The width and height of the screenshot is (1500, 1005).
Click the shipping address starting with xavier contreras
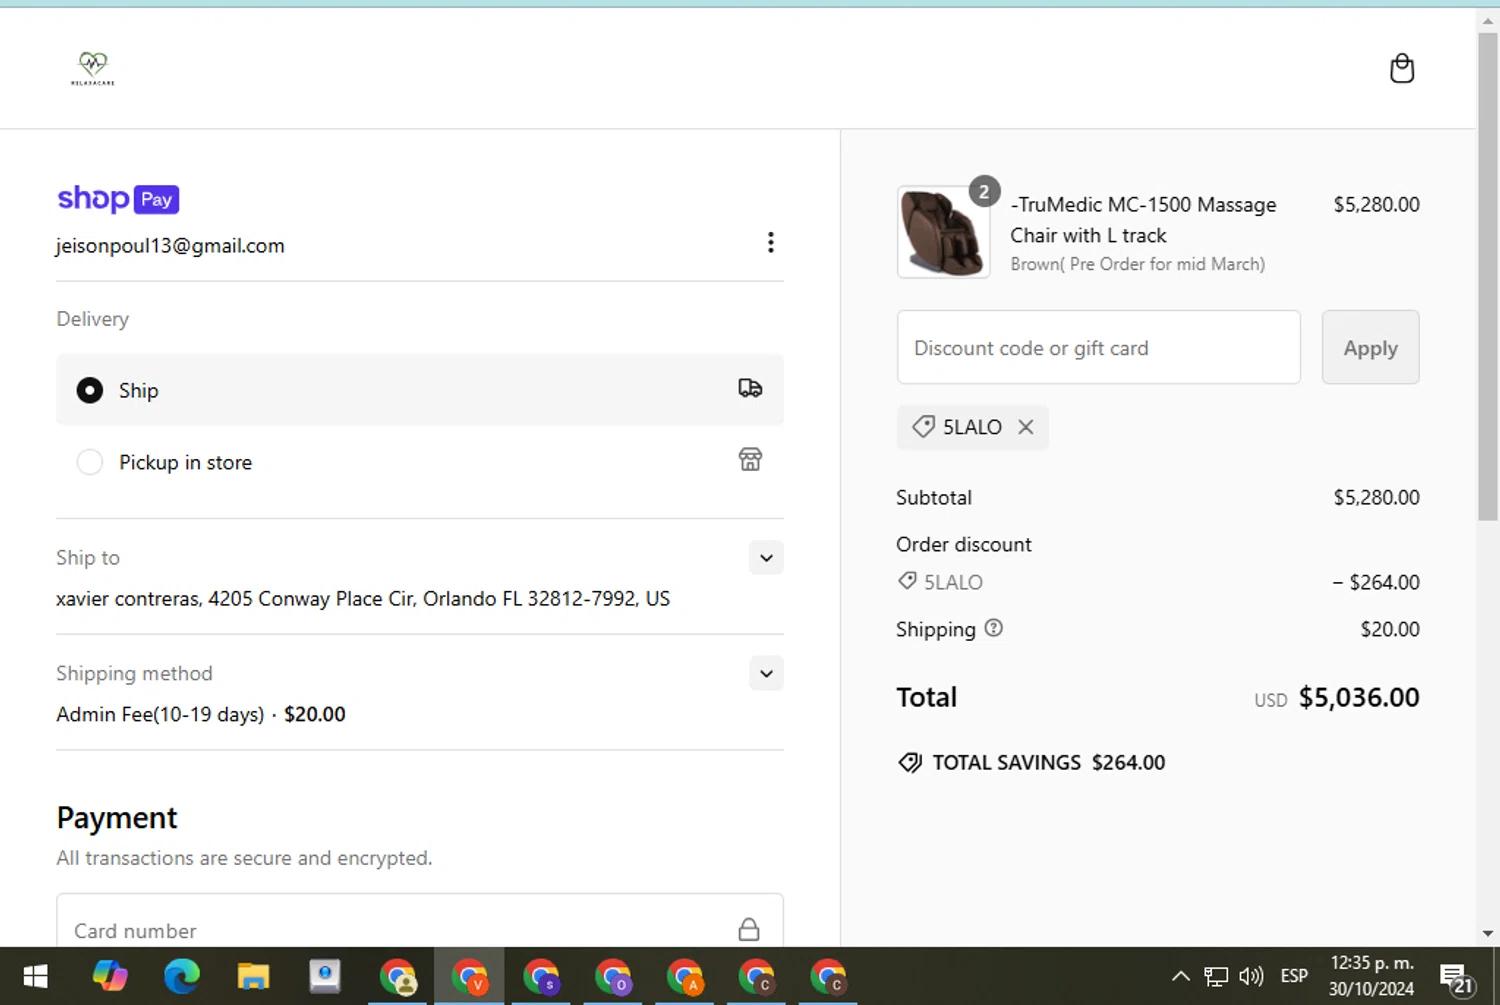click(363, 599)
